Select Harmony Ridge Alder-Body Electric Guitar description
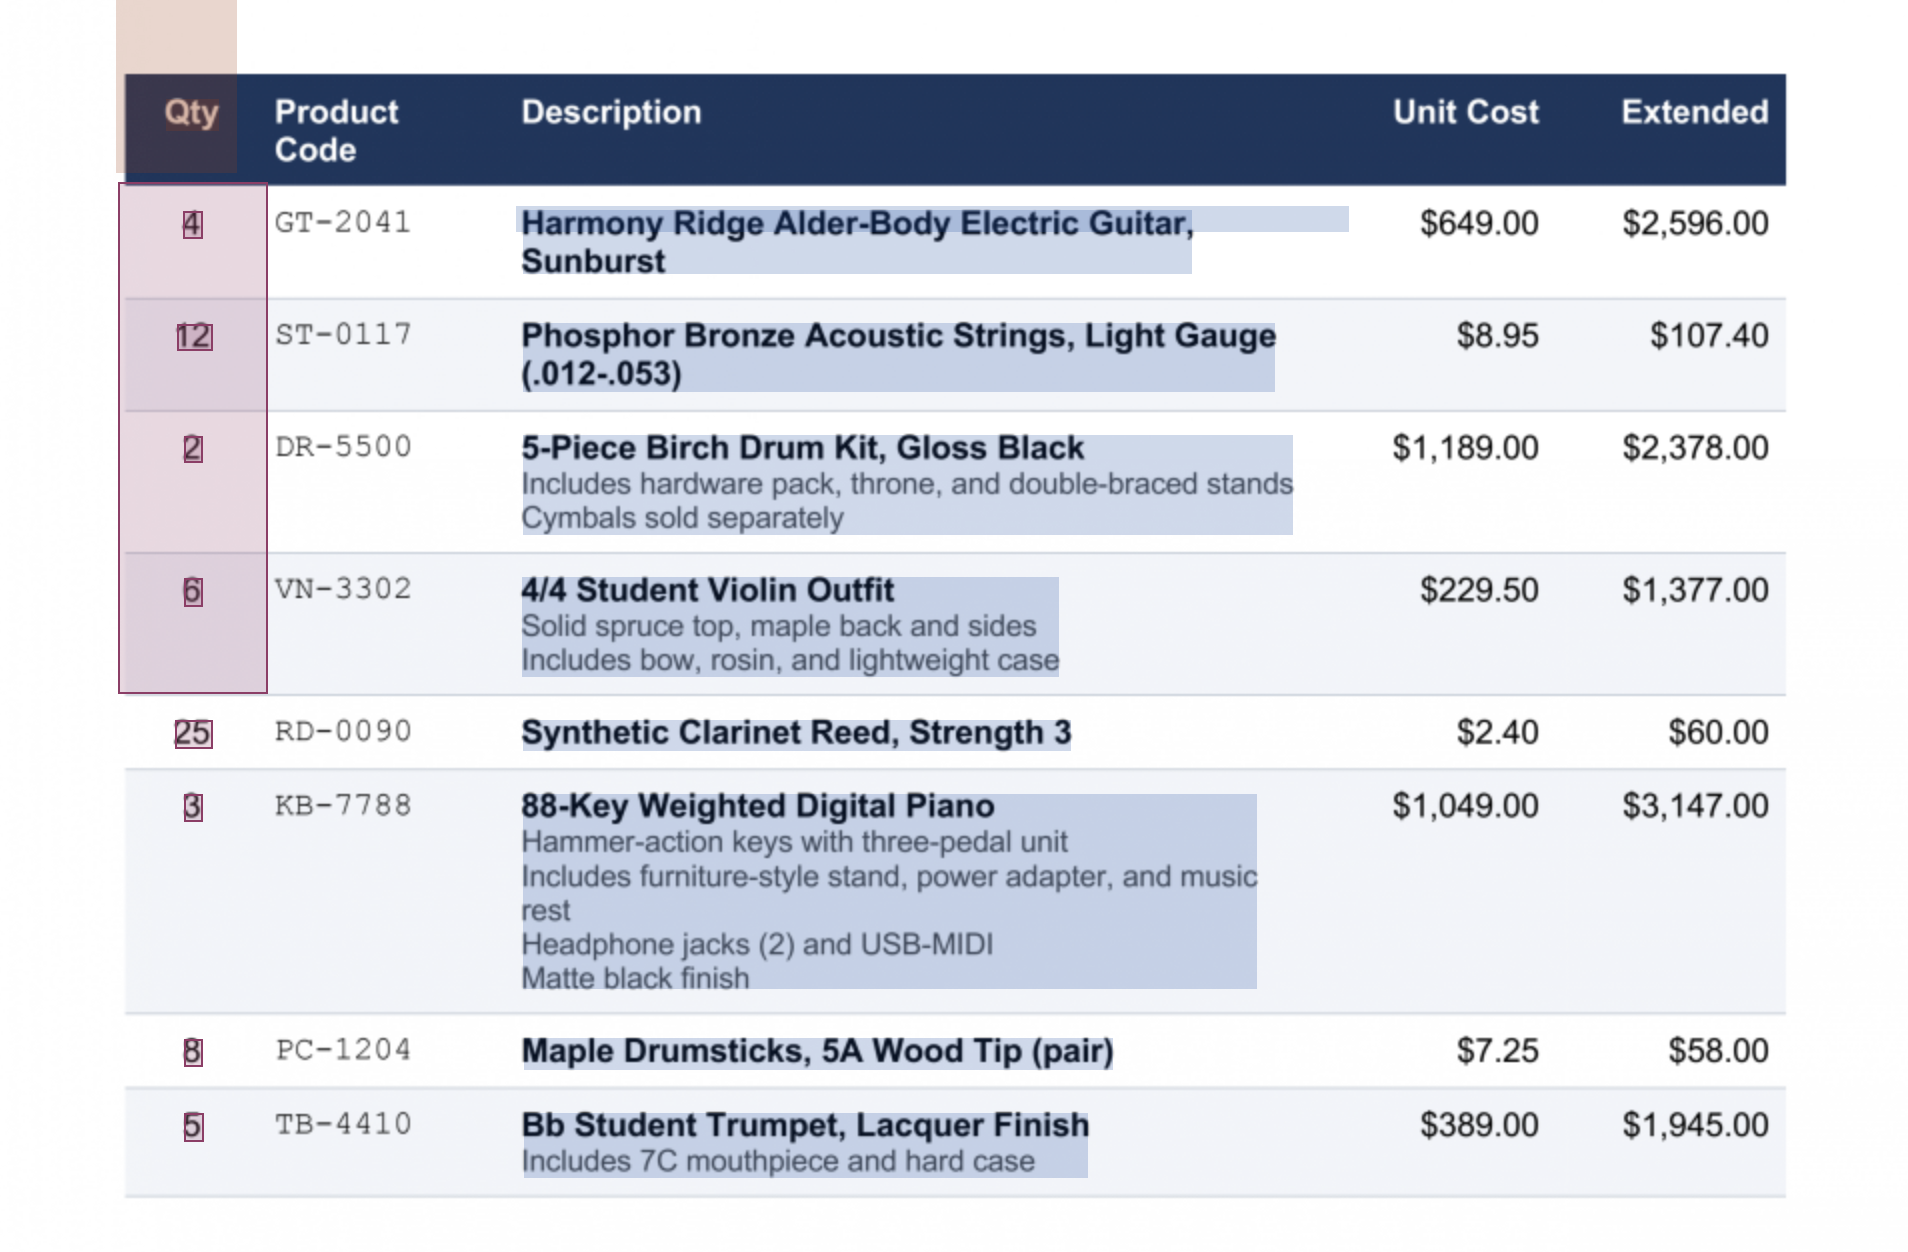Viewport: 1908px width, 1252px height. point(857,241)
